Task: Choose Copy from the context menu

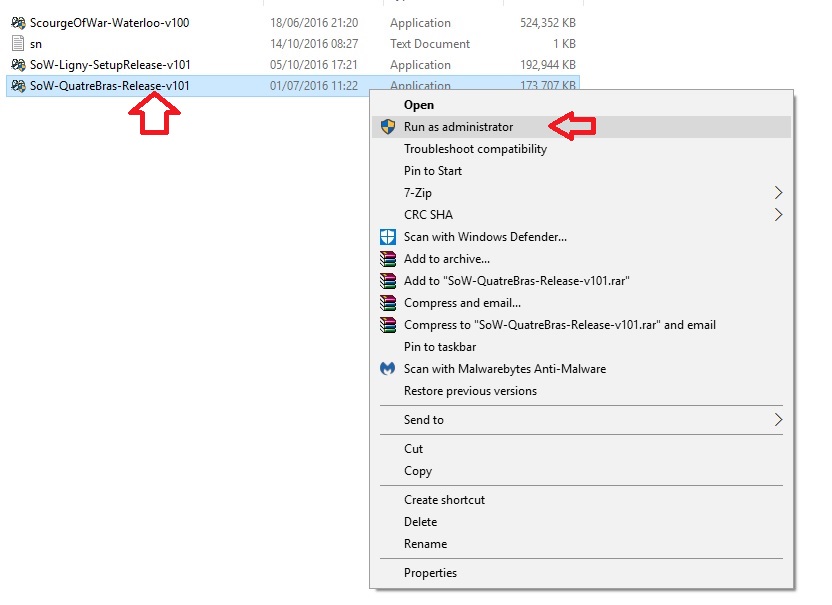Action: (582, 471)
